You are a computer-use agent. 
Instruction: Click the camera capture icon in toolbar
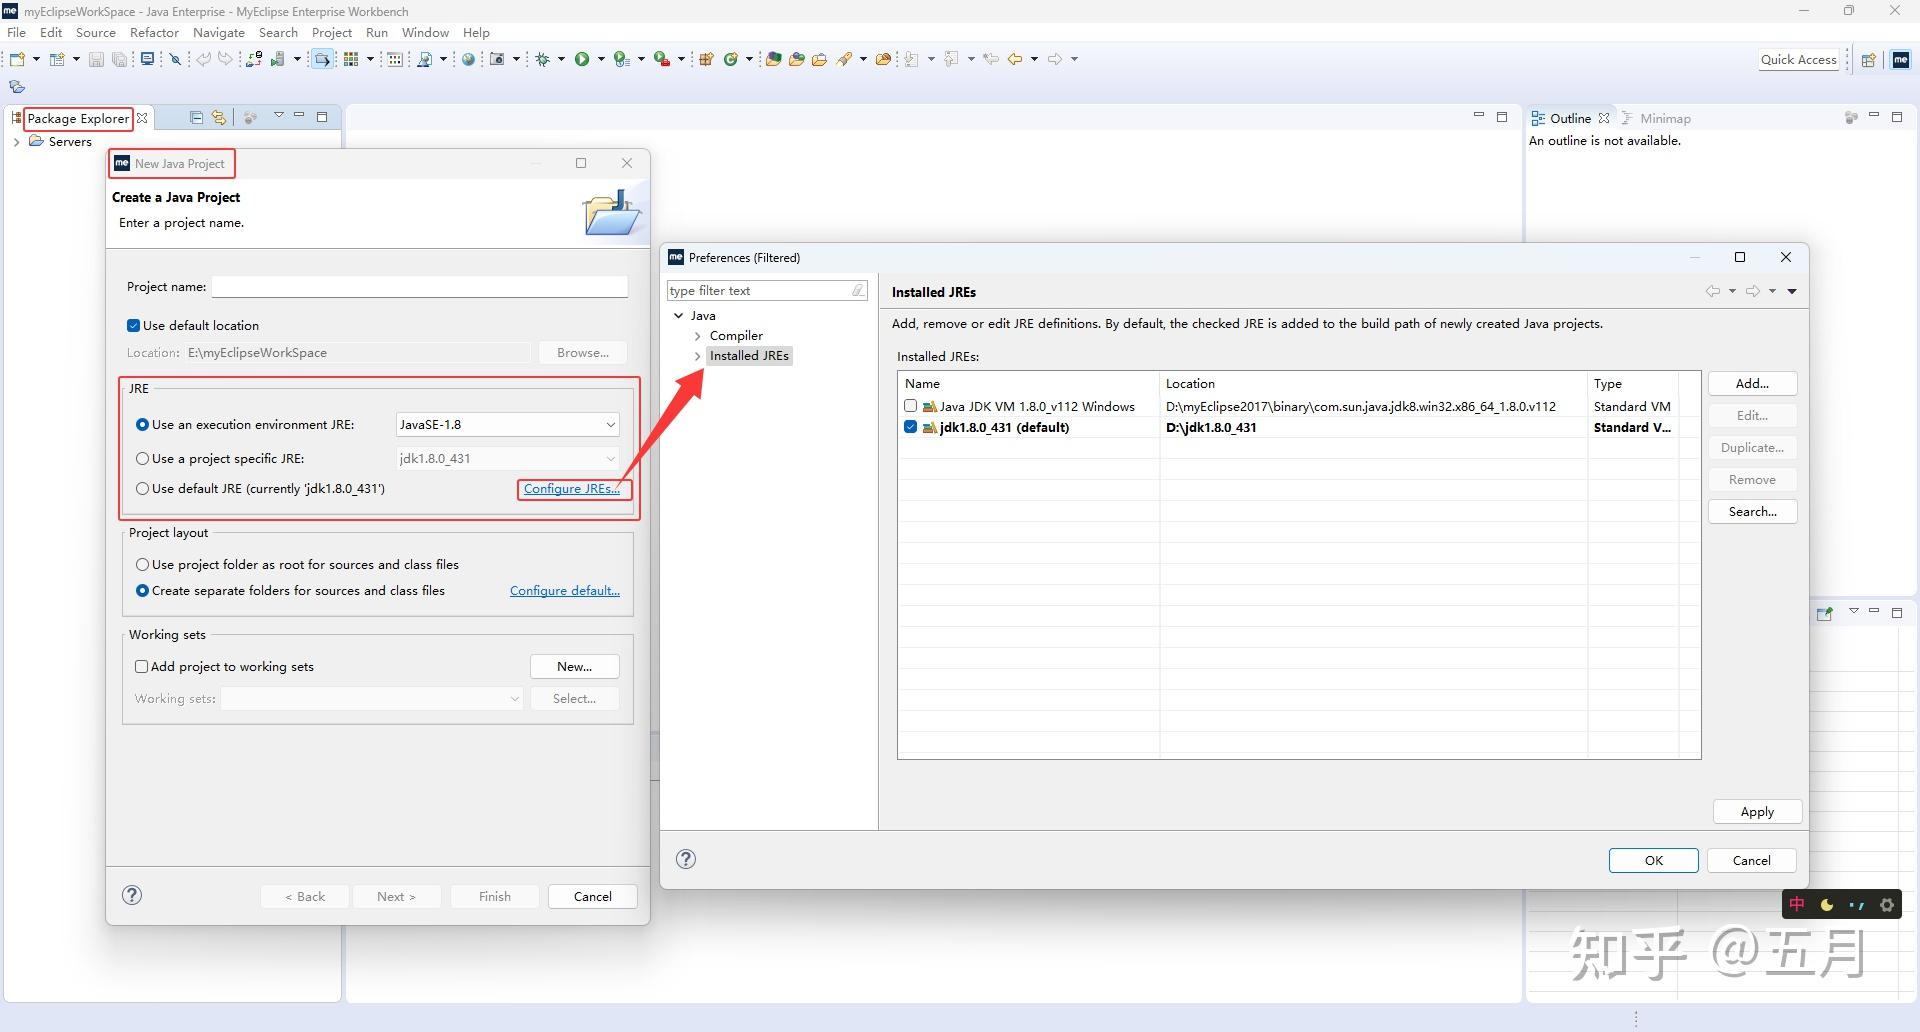tap(497, 59)
